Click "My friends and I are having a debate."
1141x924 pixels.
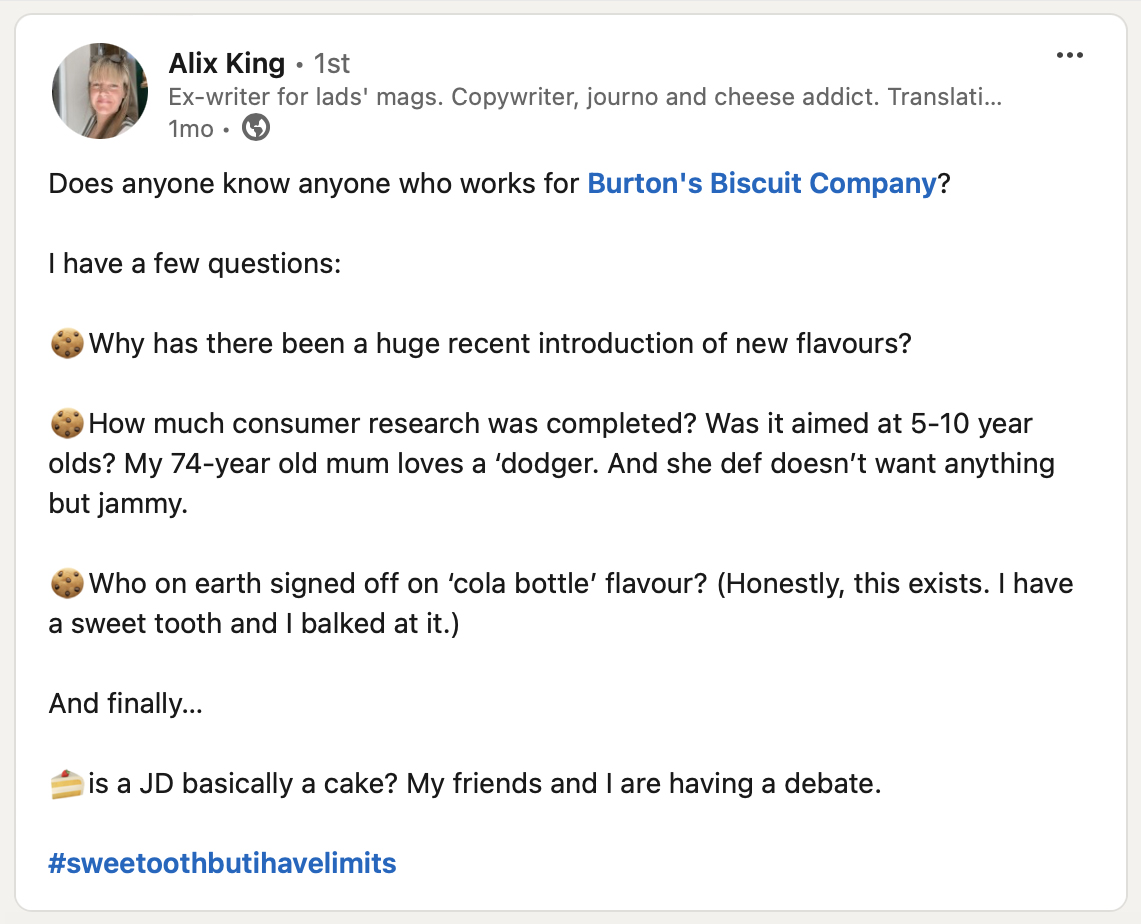pos(645,784)
